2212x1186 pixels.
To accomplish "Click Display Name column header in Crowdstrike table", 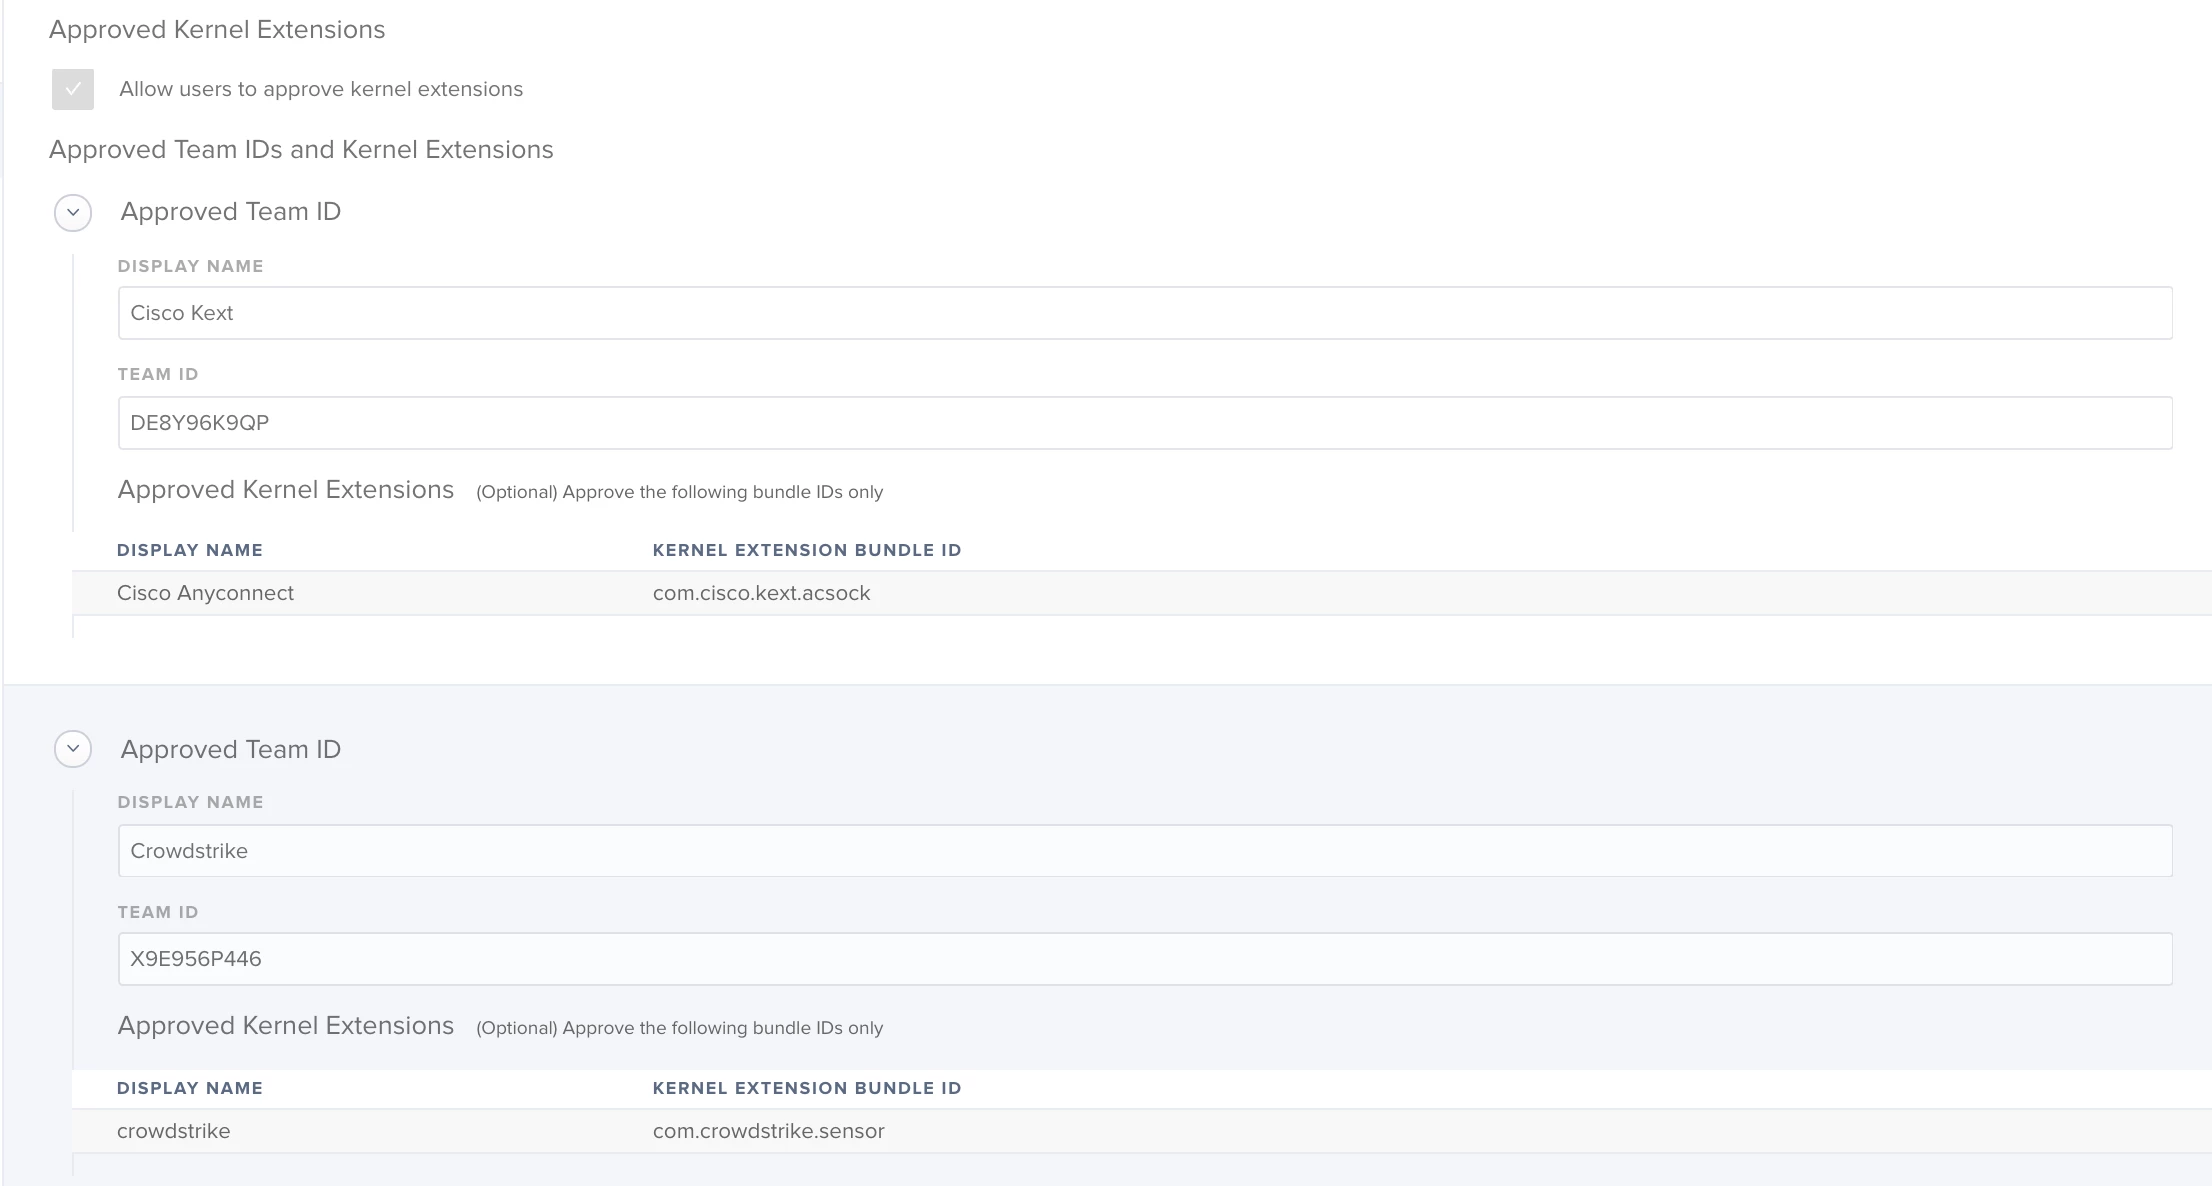I will coord(190,1088).
